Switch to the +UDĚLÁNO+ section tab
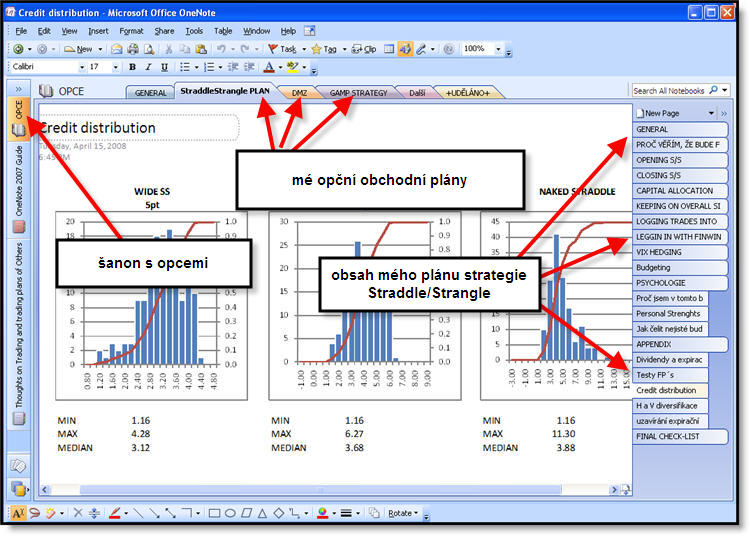750x536 pixels. 468,93
